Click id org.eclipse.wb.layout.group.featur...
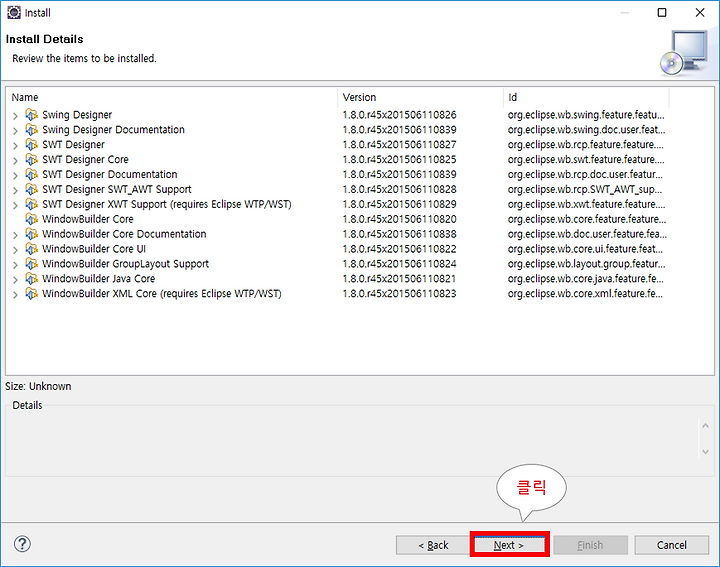The width and height of the screenshot is (720, 567). click(x=586, y=264)
